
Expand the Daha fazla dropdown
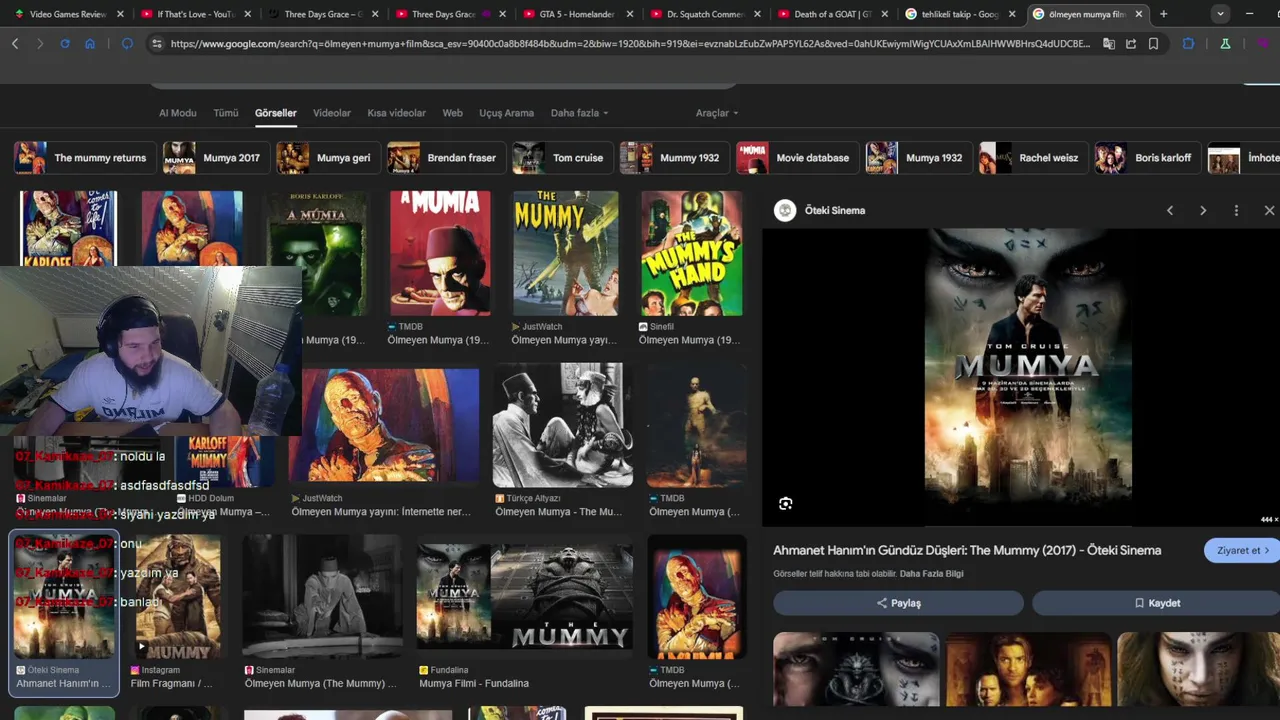click(579, 113)
